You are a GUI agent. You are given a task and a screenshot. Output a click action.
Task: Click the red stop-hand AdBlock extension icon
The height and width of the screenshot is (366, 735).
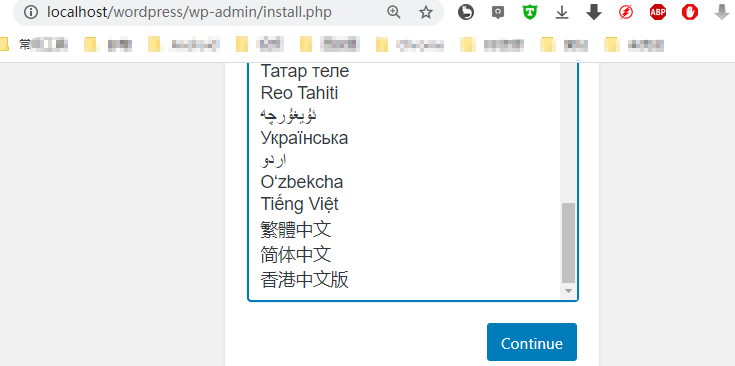[690, 13]
